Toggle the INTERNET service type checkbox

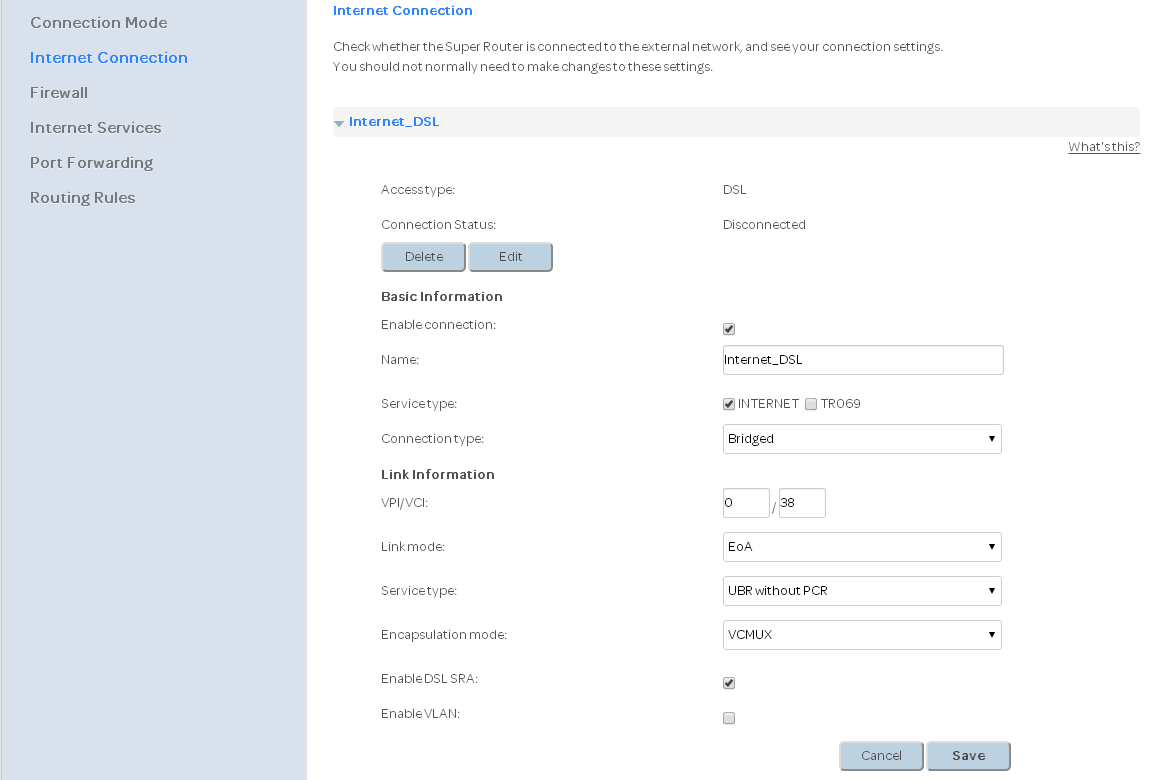click(729, 404)
